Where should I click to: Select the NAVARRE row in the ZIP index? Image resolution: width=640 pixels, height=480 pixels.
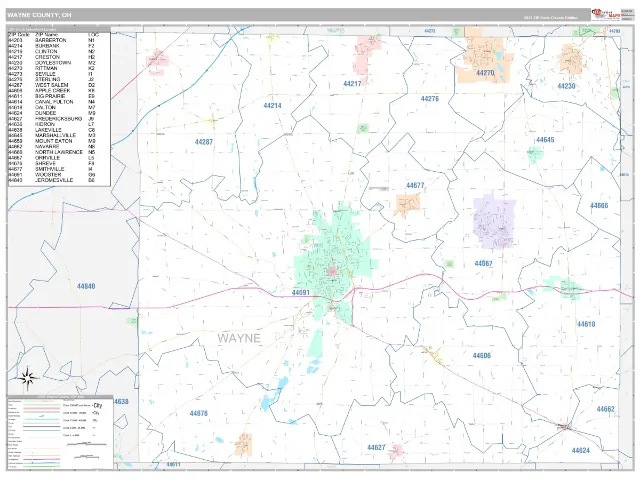(52, 147)
